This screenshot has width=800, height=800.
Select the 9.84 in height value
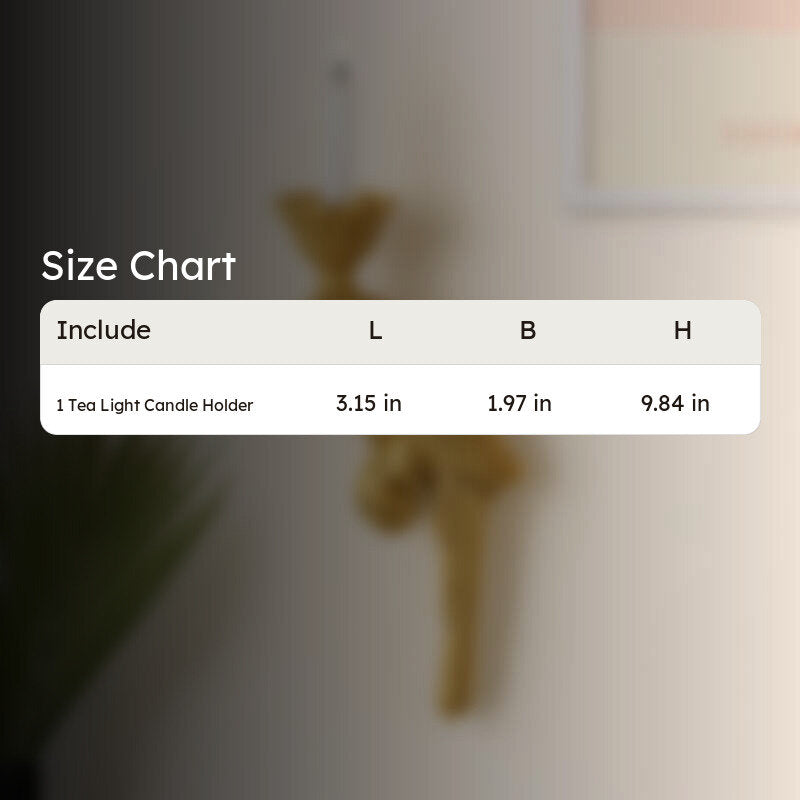tap(675, 403)
